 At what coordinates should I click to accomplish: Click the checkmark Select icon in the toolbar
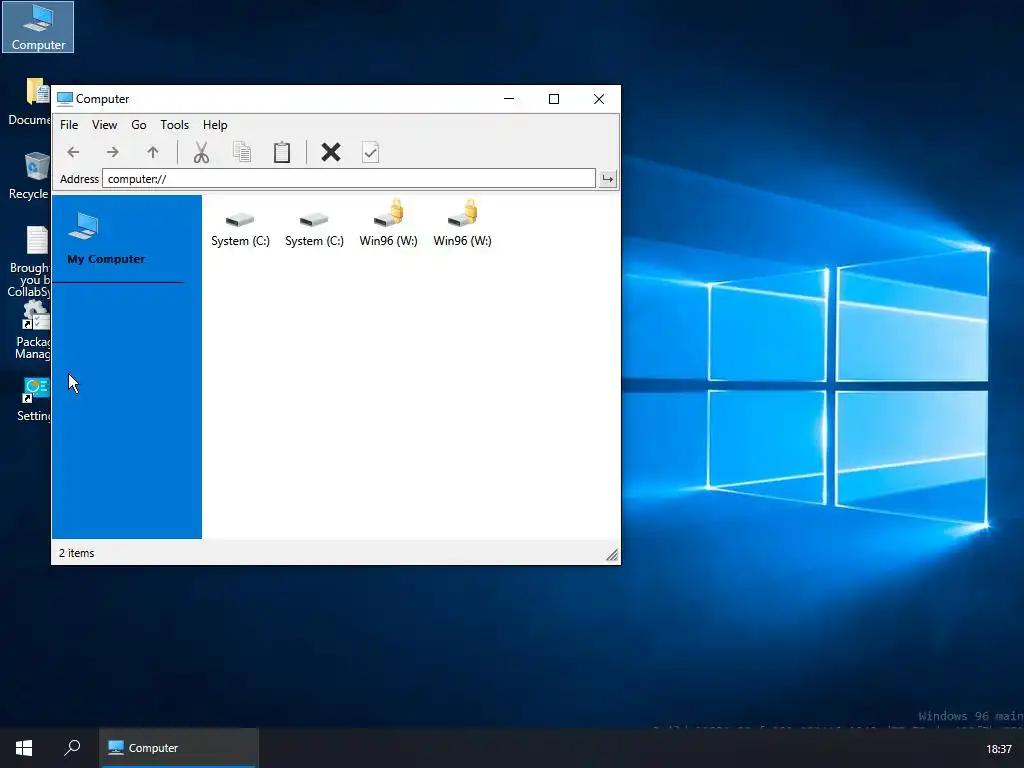point(370,152)
